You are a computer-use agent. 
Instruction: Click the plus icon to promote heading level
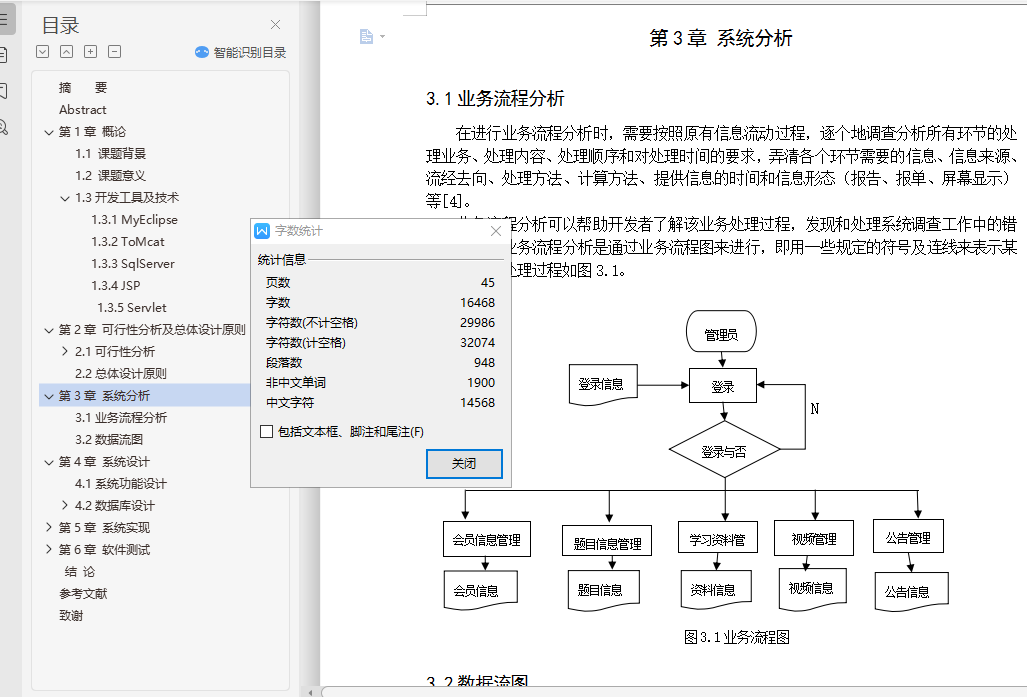pos(90,52)
